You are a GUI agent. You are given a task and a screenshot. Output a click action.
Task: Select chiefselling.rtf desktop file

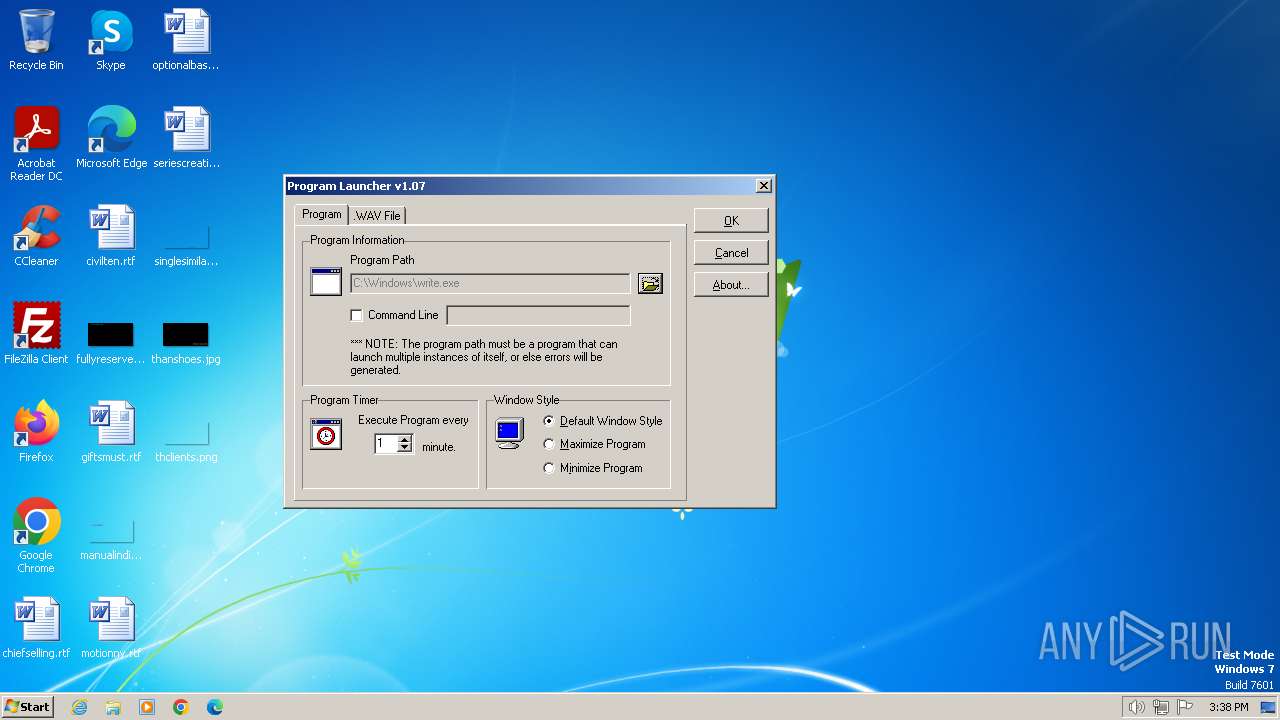point(36,628)
